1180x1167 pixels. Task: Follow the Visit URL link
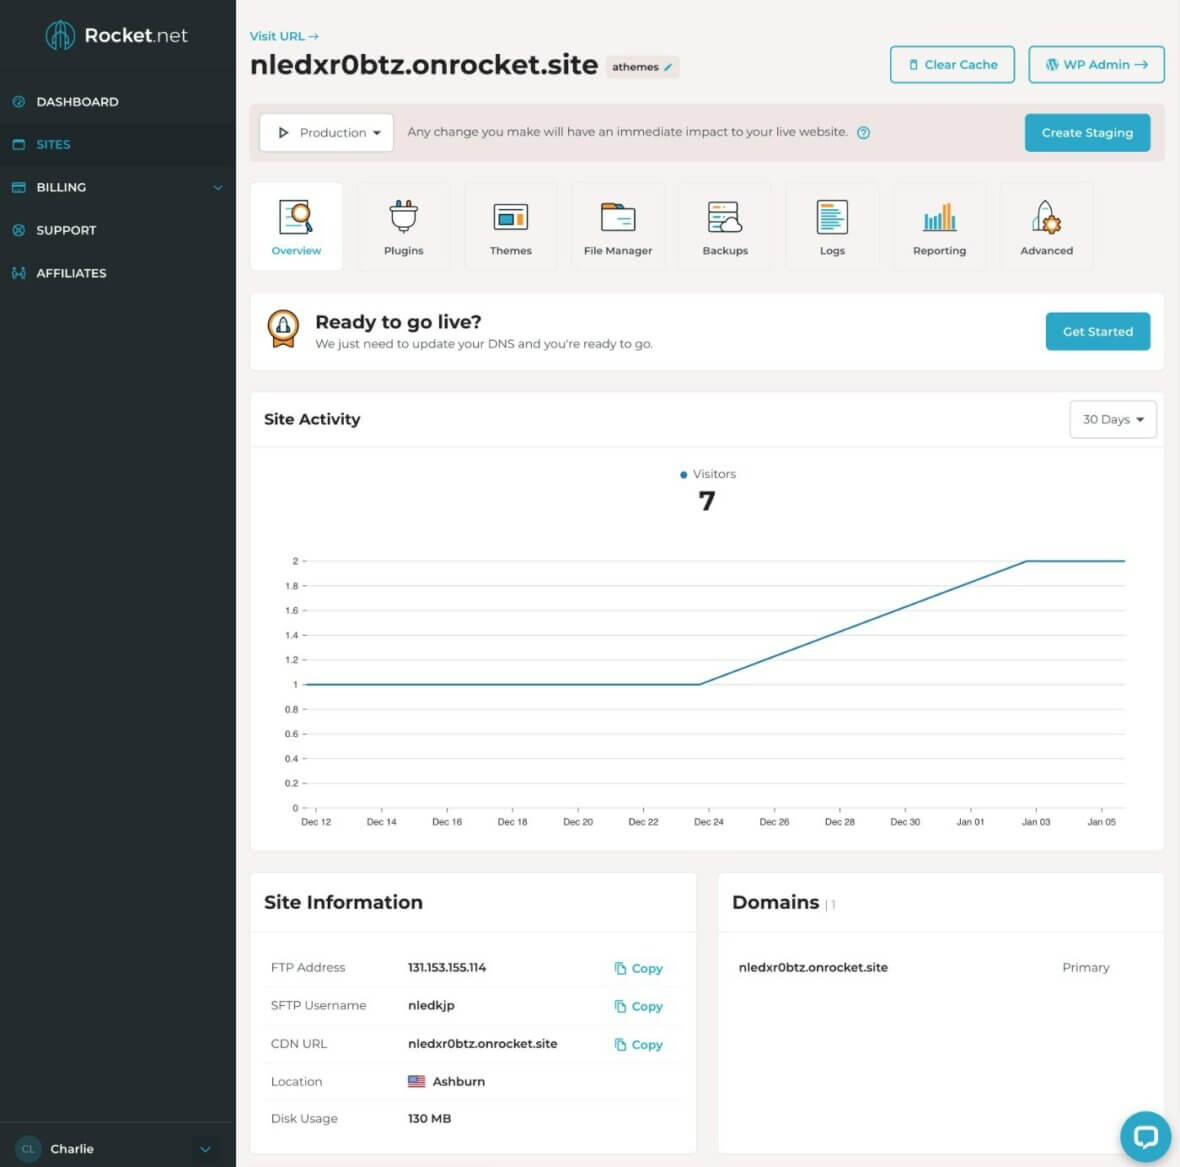click(284, 36)
